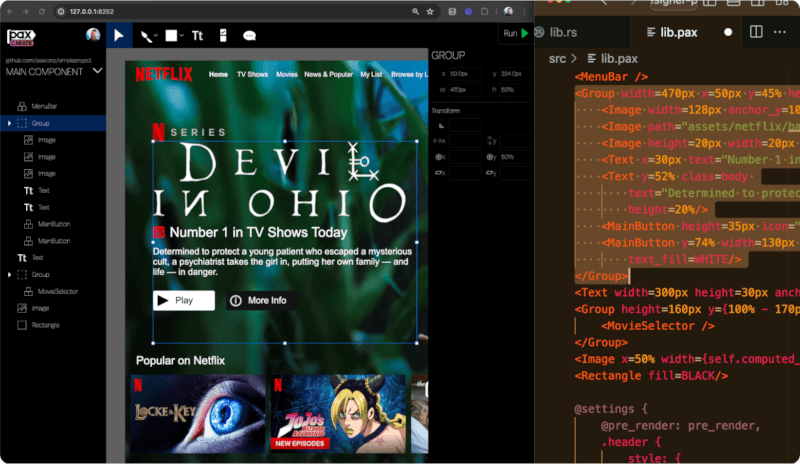Open browser zoom magnifier icon
The image size is (800, 464).
tap(415, 11)
